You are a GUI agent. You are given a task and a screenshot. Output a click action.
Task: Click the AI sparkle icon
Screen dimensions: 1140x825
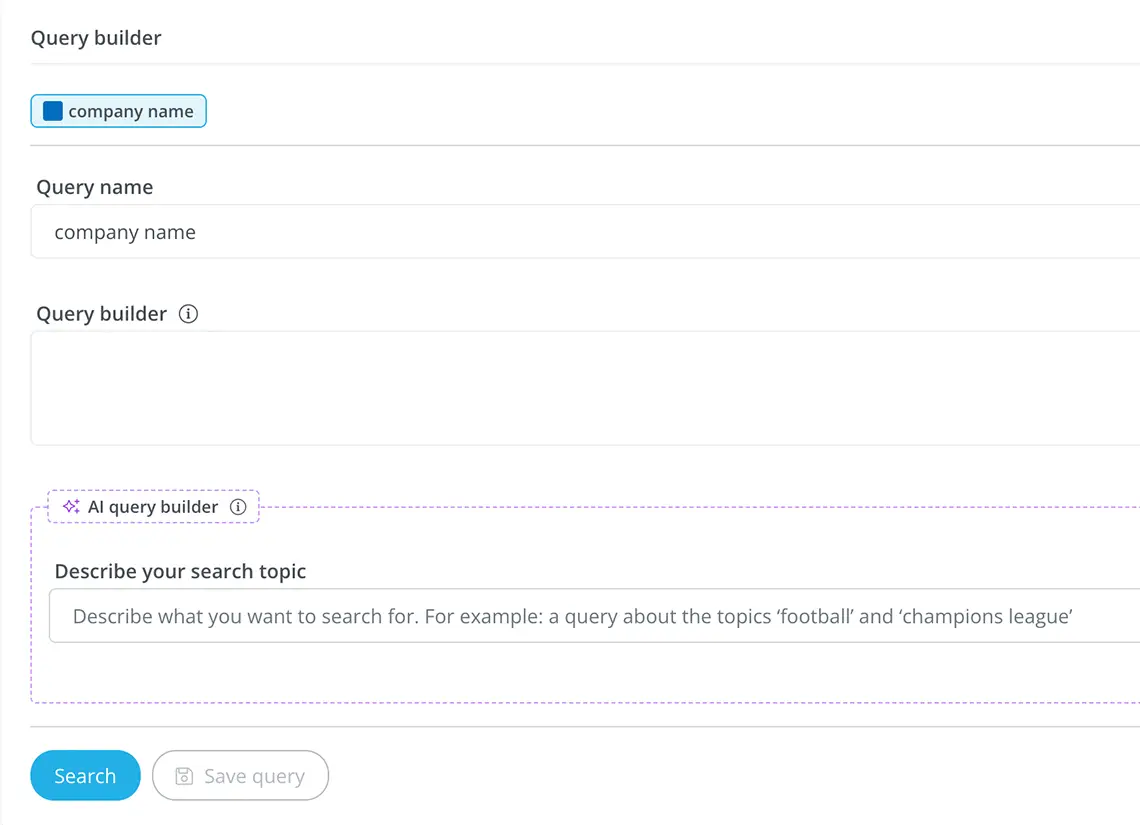(x=71, y=507)
